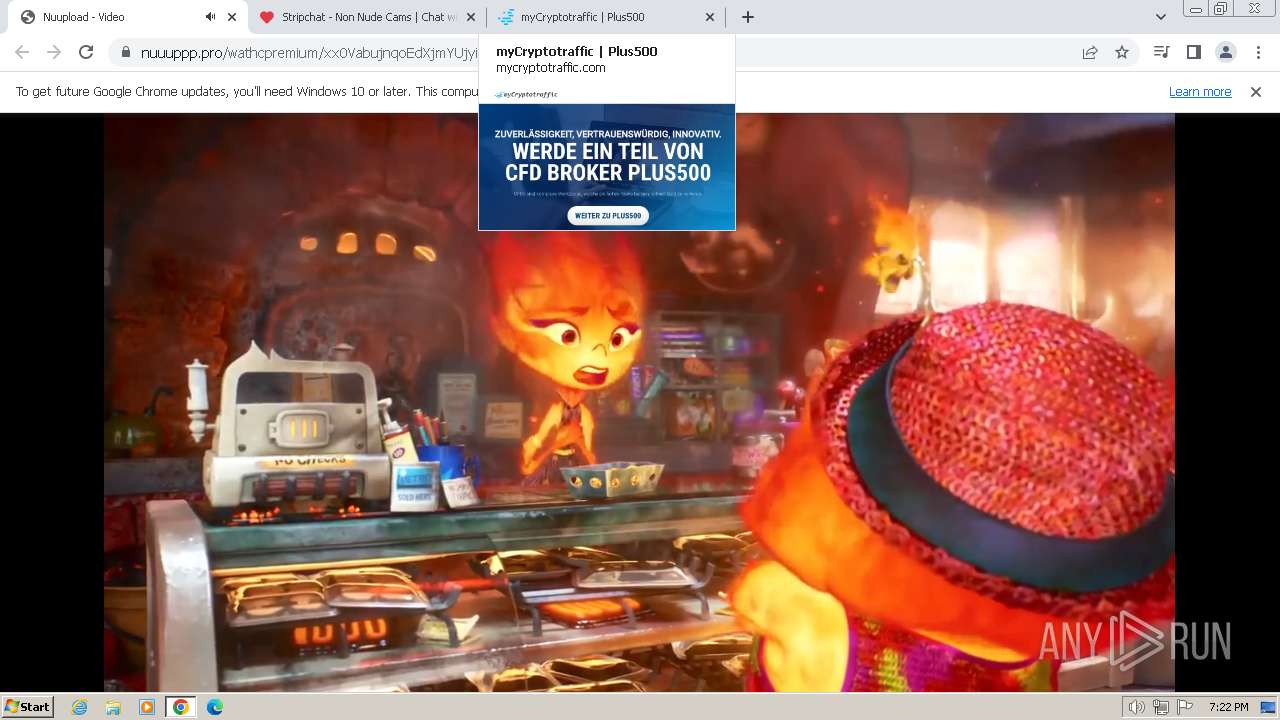Reload the current page
The width and height of the screenshot is (1280, 720).
click(86, 52)
